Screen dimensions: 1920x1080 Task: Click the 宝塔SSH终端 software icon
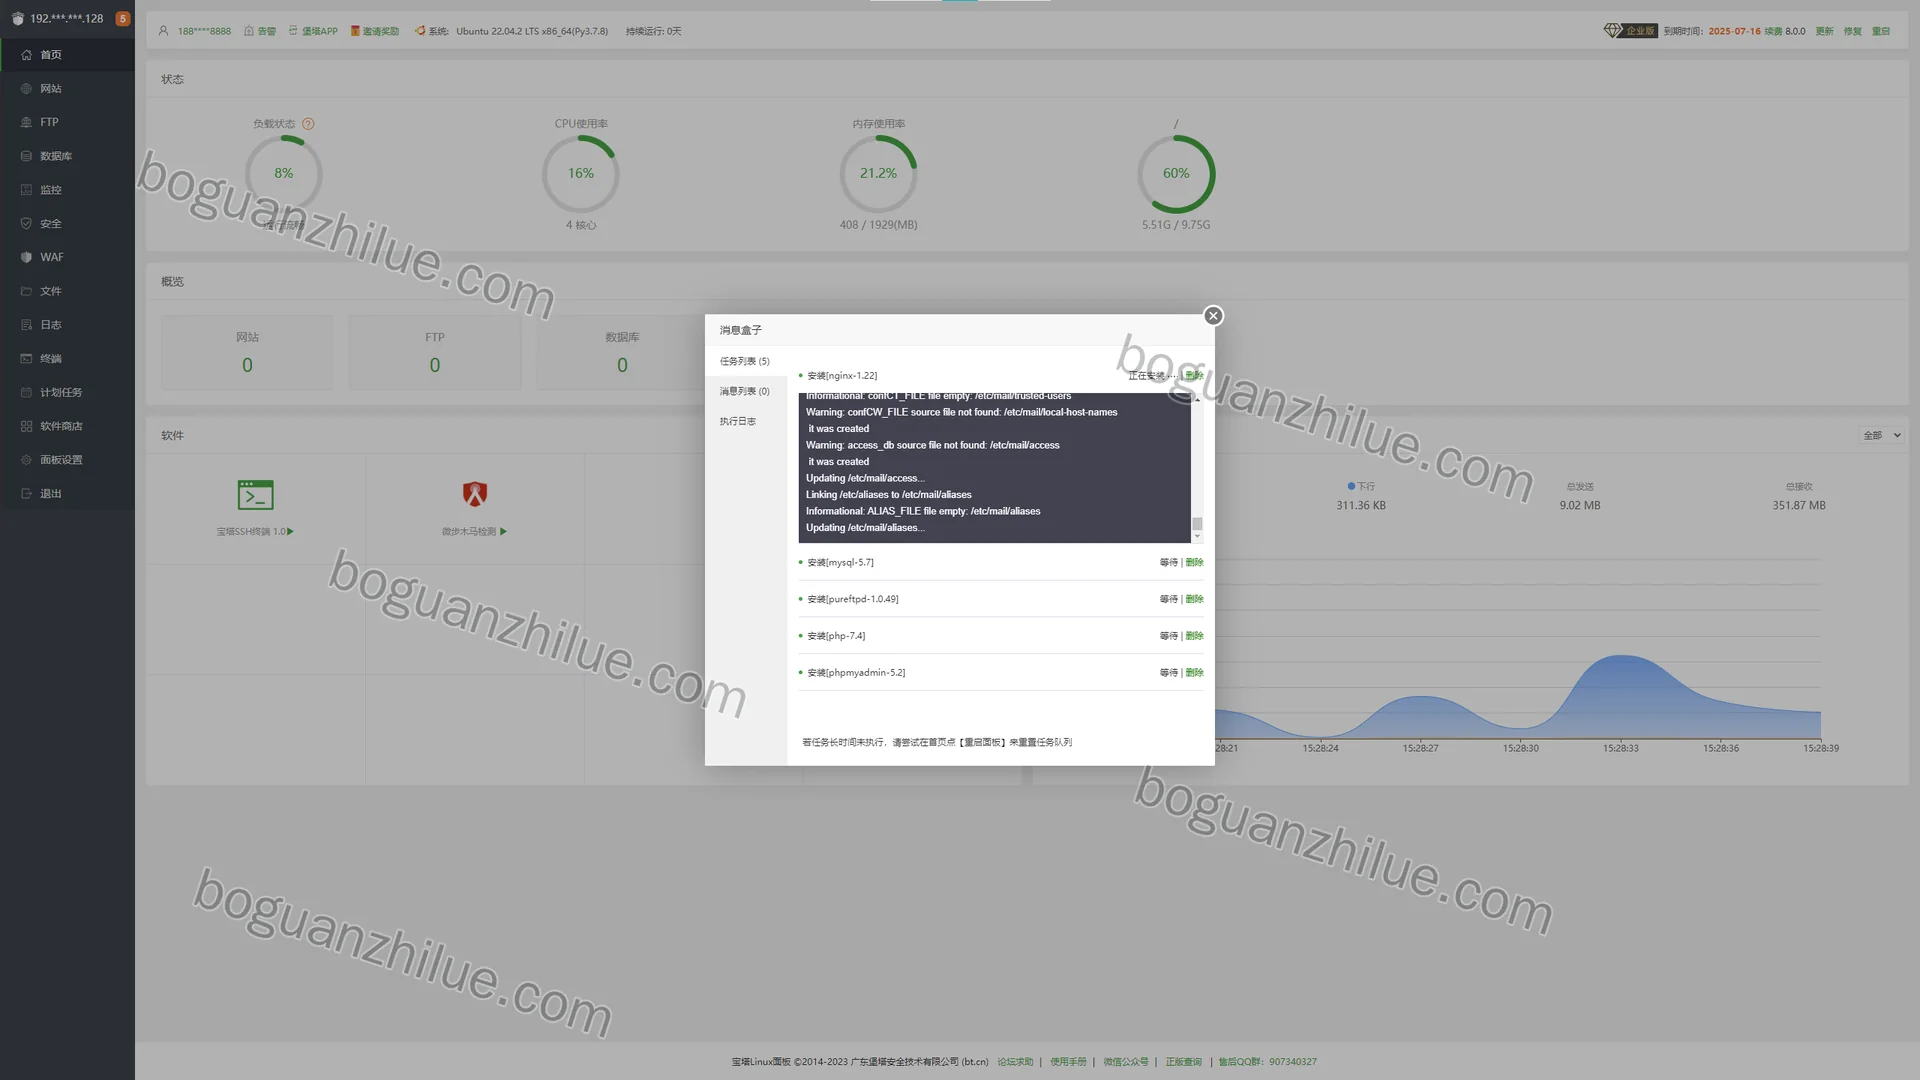255,495
